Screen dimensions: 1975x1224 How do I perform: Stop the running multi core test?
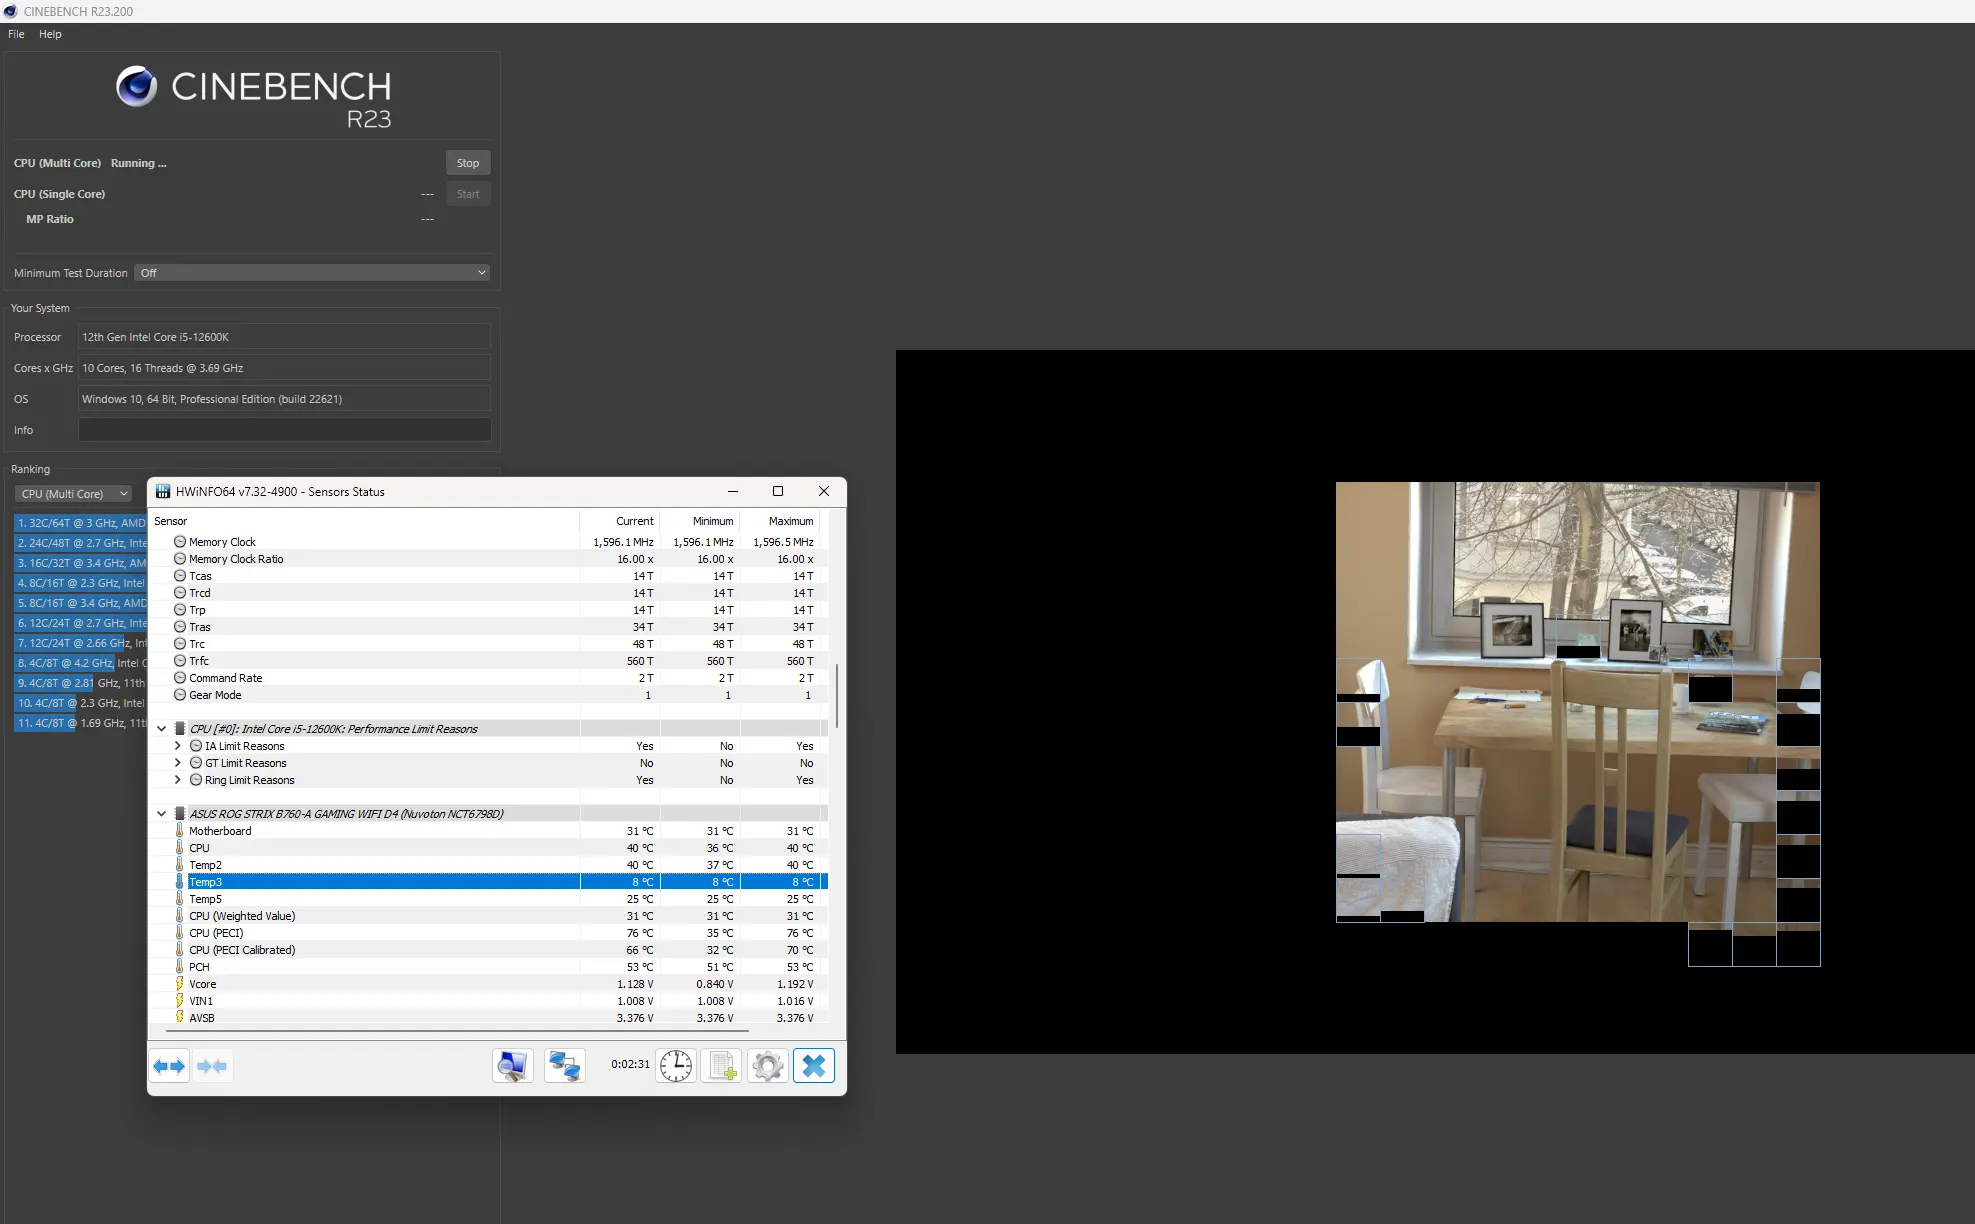point(467,163)
